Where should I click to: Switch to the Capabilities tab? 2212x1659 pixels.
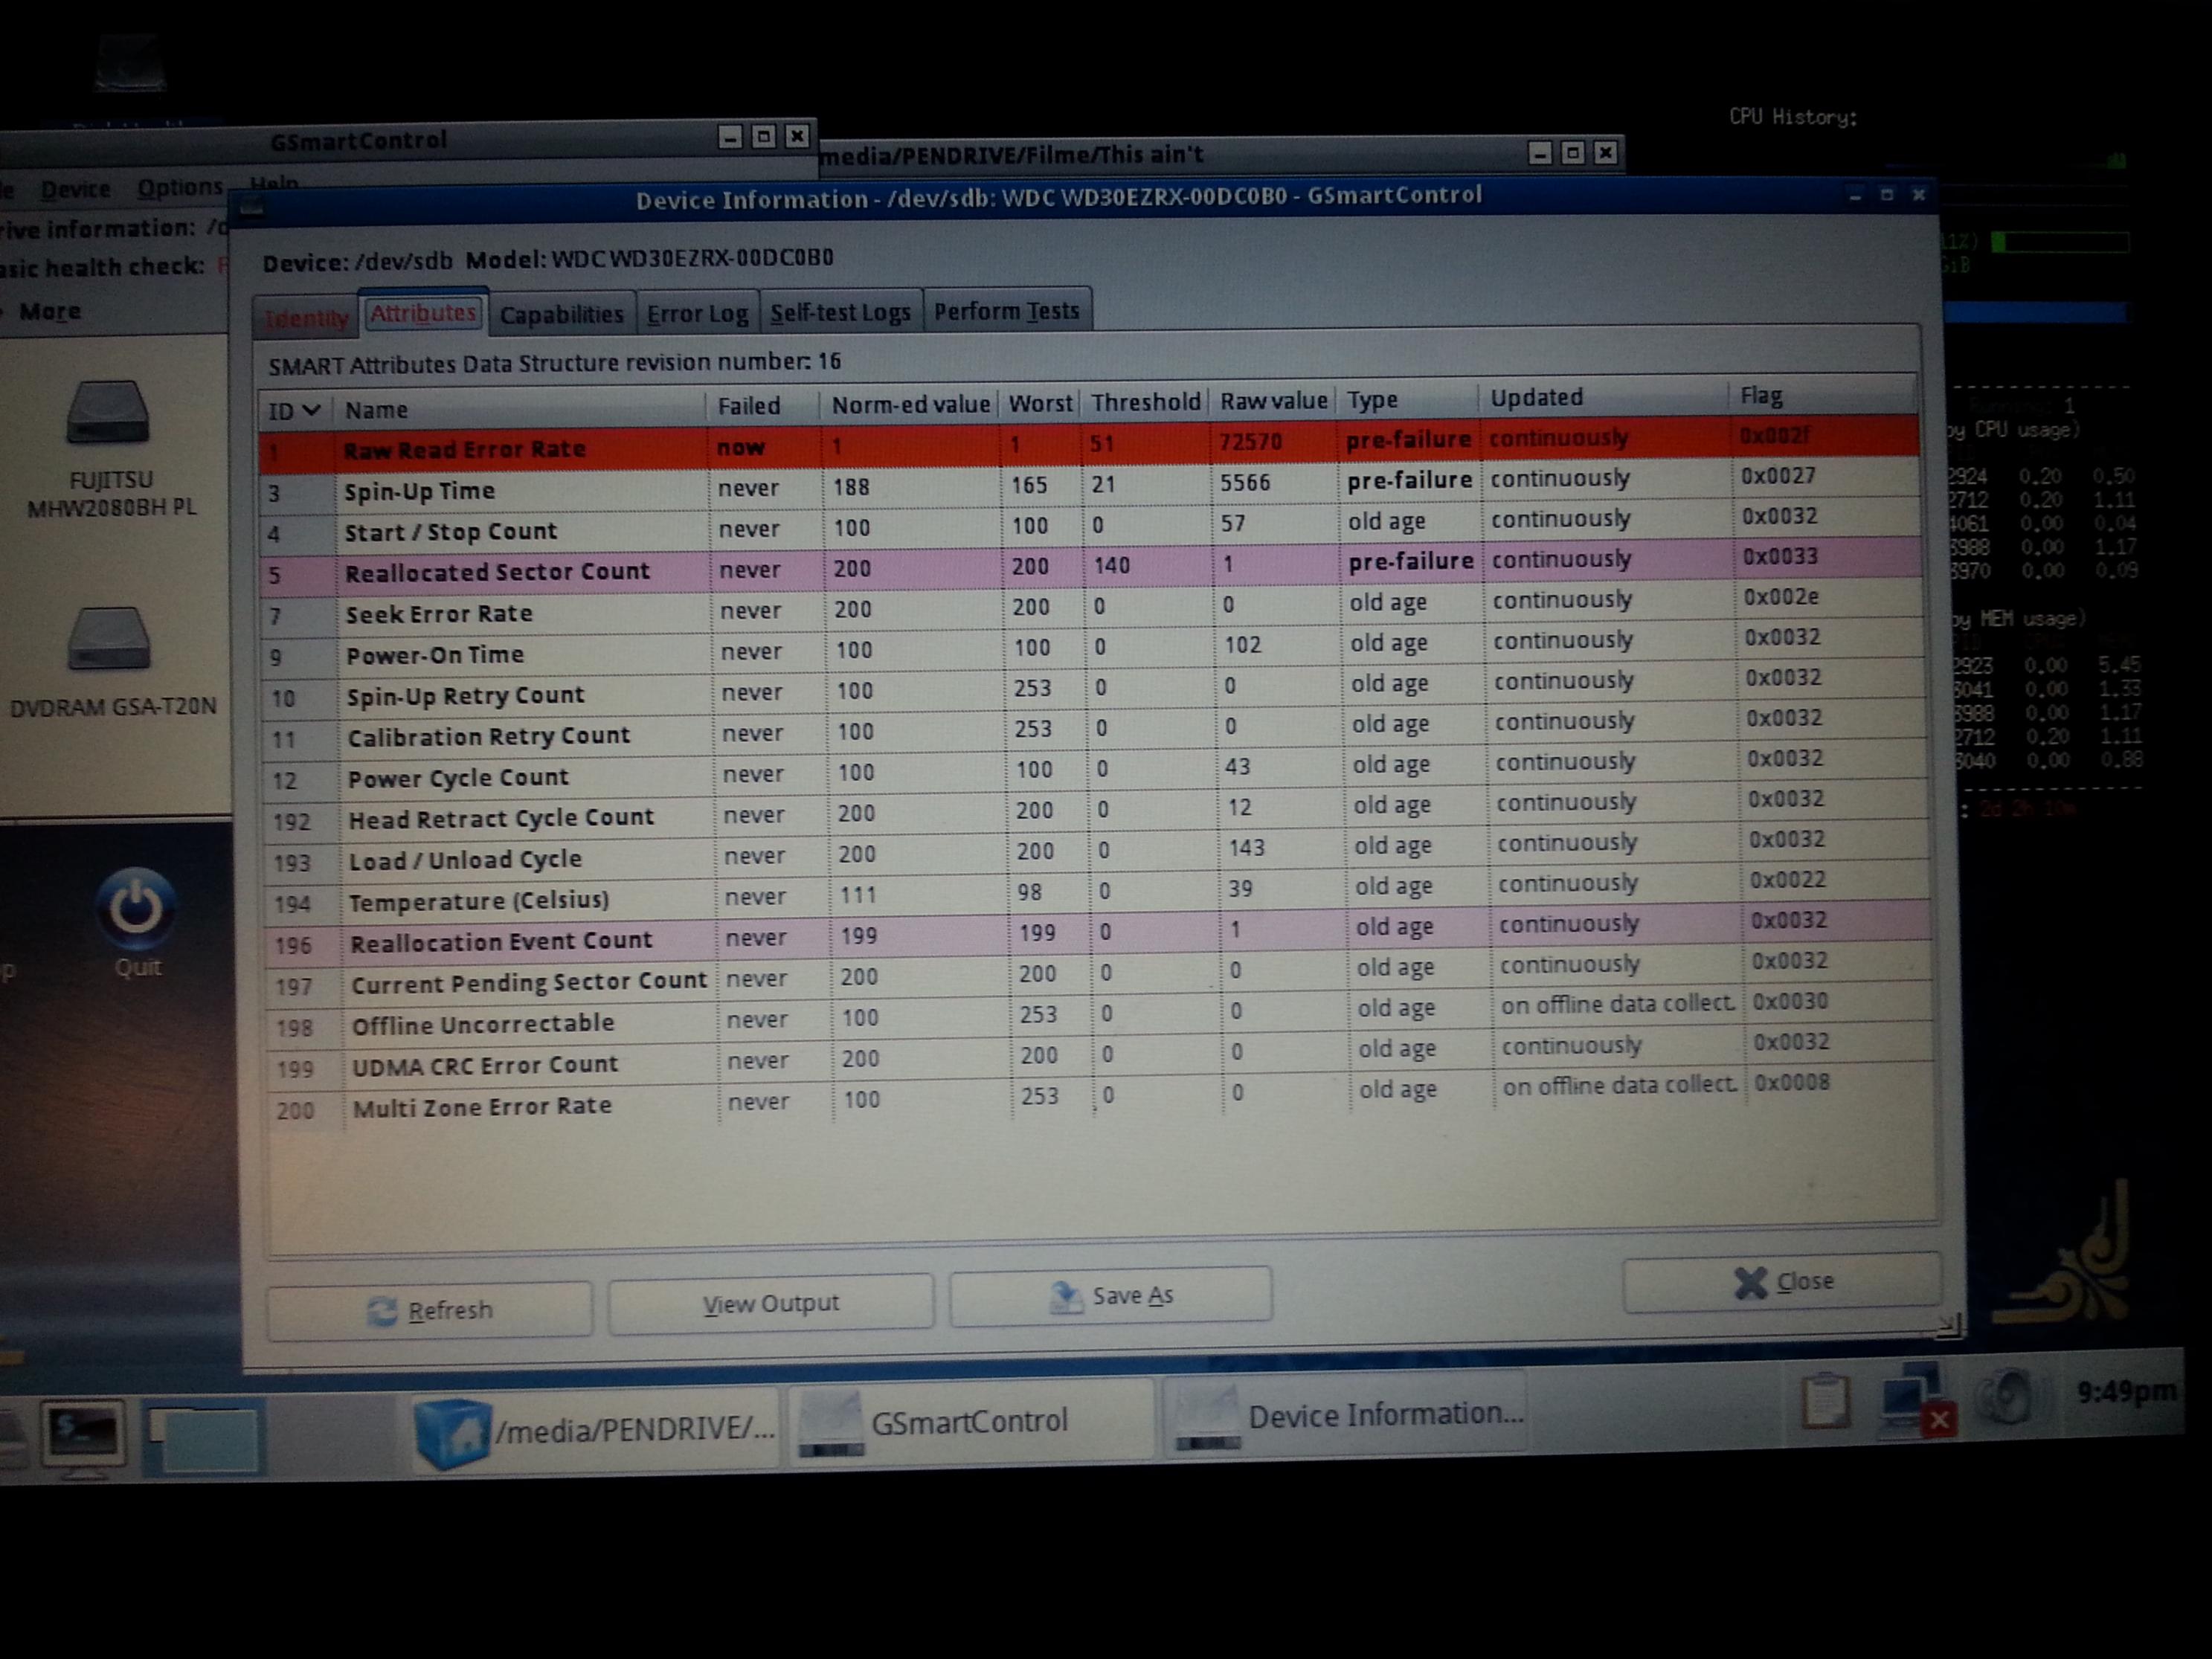[561, 315]
